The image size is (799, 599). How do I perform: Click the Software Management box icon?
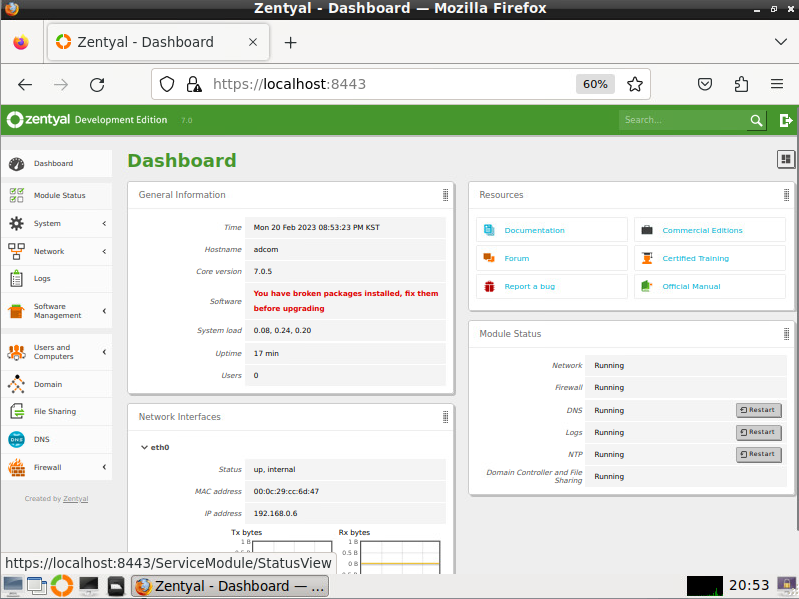pyautogui.click(x=16, y=311)
